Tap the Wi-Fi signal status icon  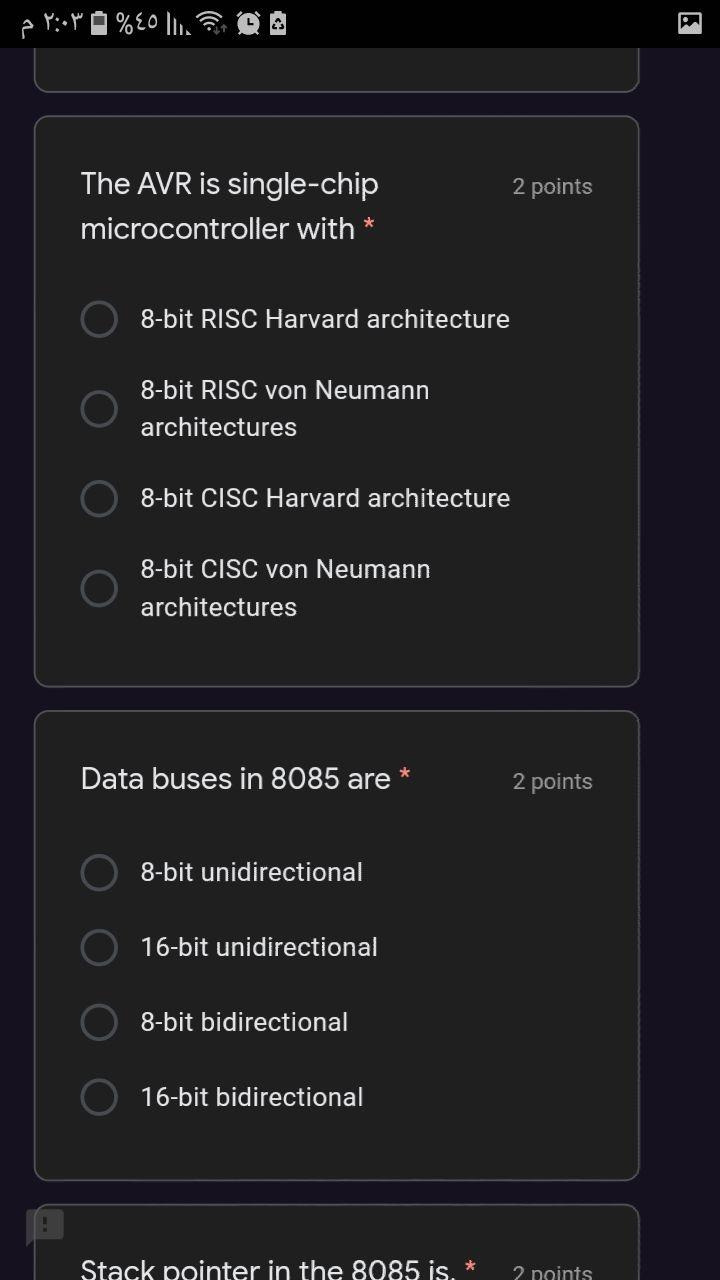[210, 23]
